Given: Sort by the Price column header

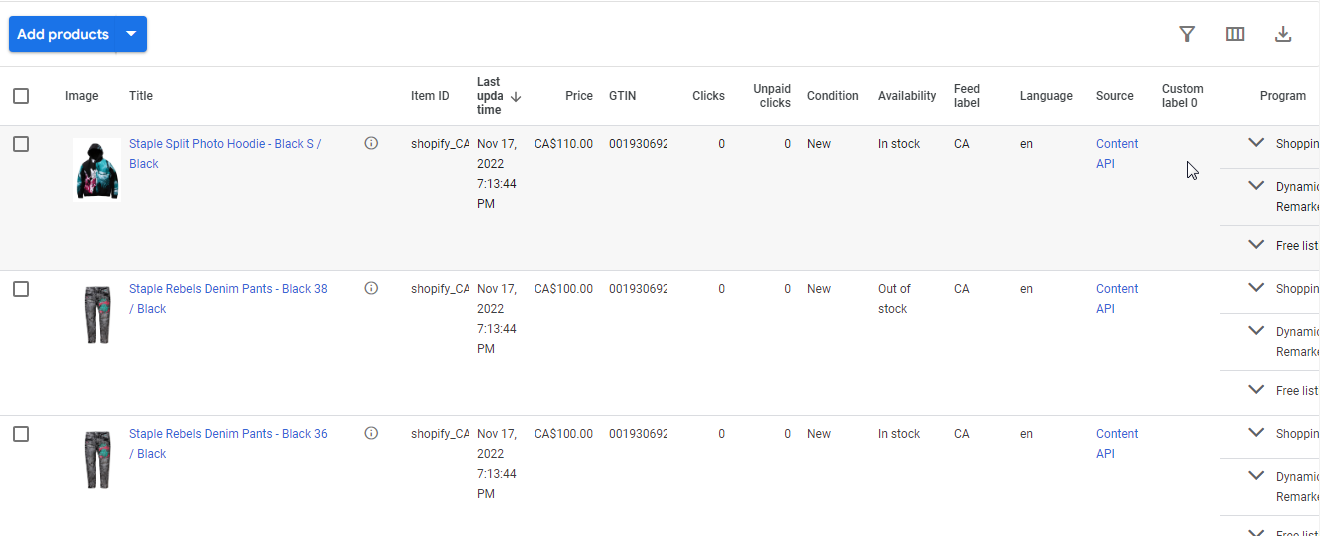Looking at the screenshot, I should (x=578, y=96).
